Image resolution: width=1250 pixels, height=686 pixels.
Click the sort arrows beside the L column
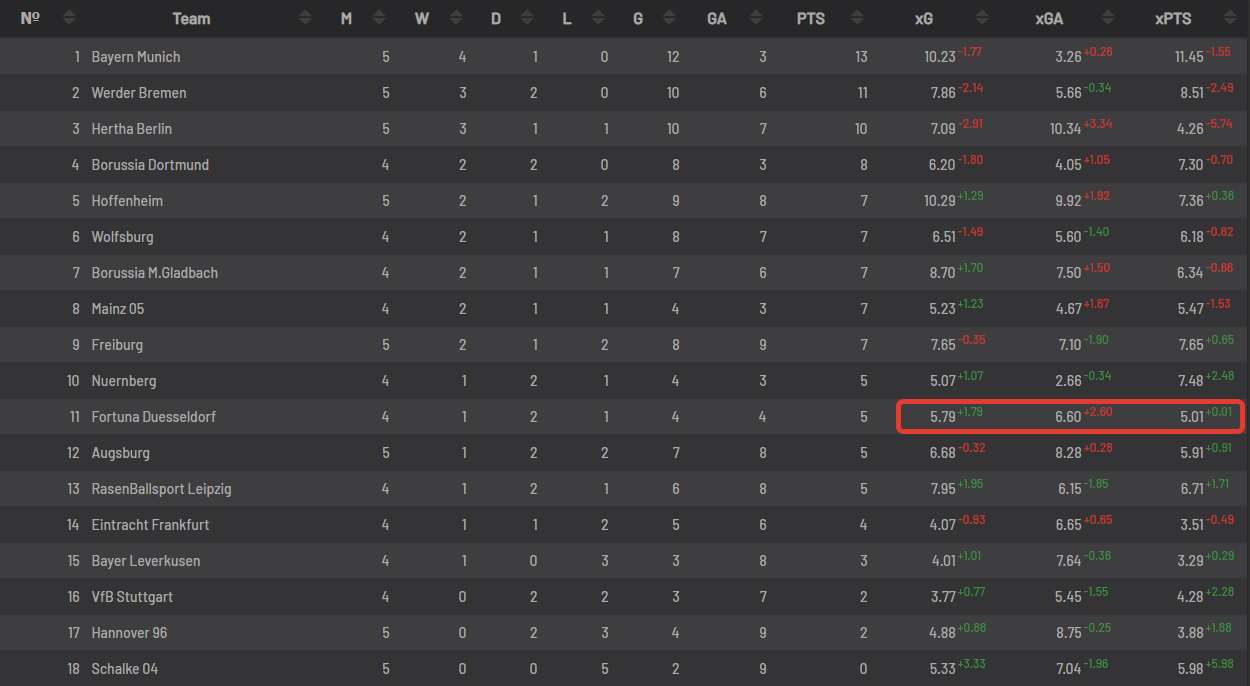598,18
